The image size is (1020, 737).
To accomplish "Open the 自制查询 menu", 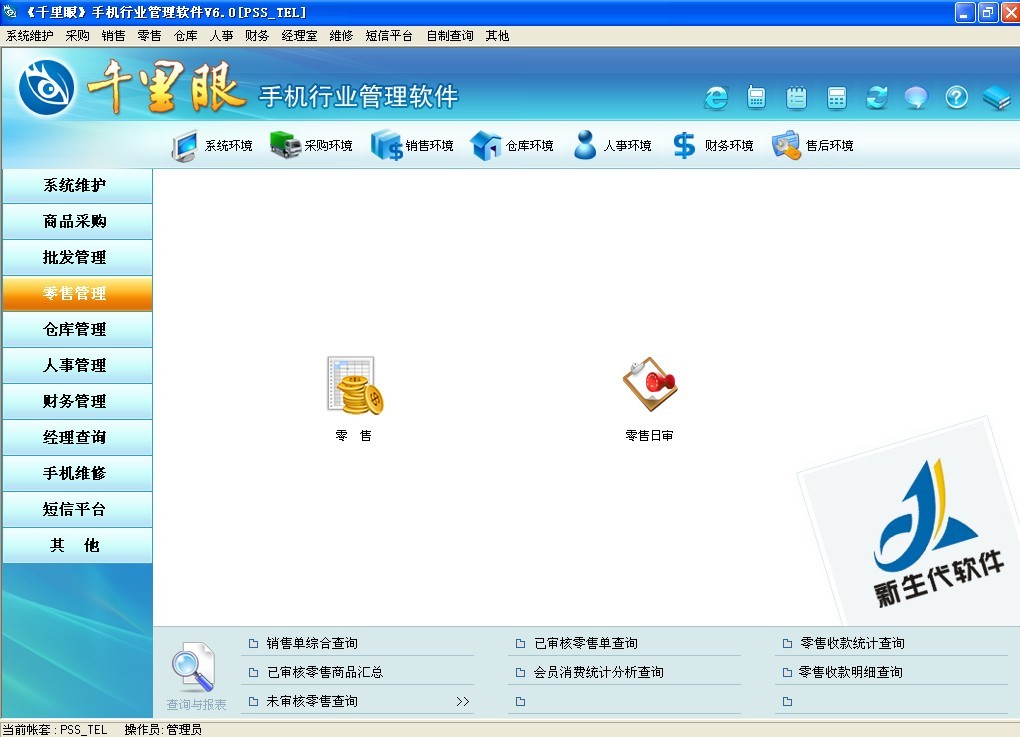I will tap(450, 36).
